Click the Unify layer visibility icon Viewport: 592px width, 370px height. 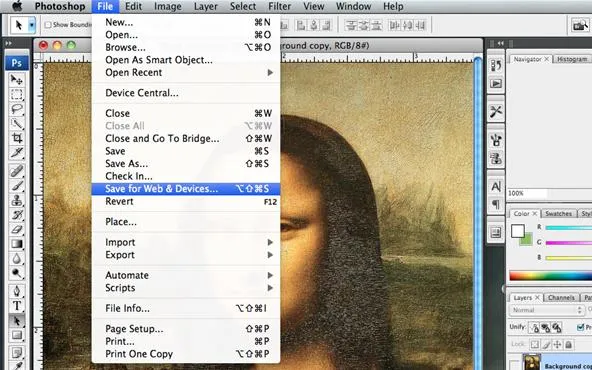tap(545, 327)
